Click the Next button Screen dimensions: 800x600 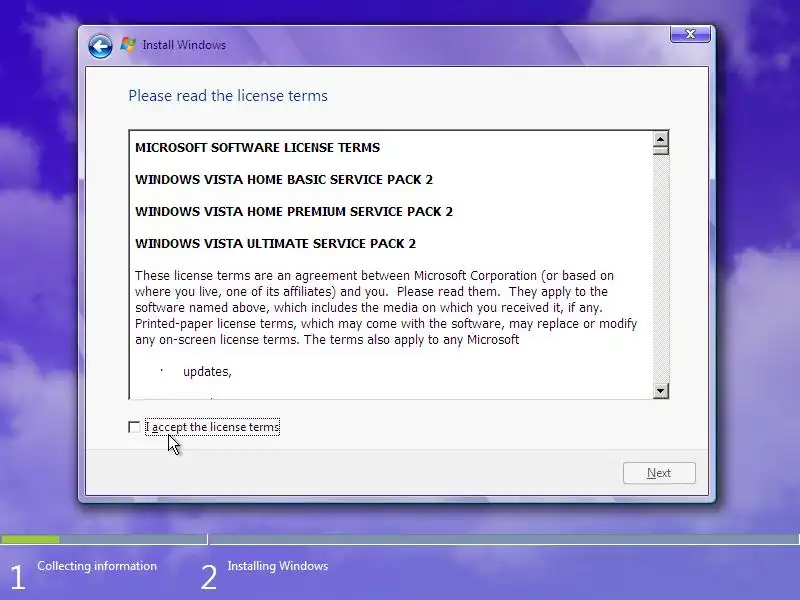point(659,473)
